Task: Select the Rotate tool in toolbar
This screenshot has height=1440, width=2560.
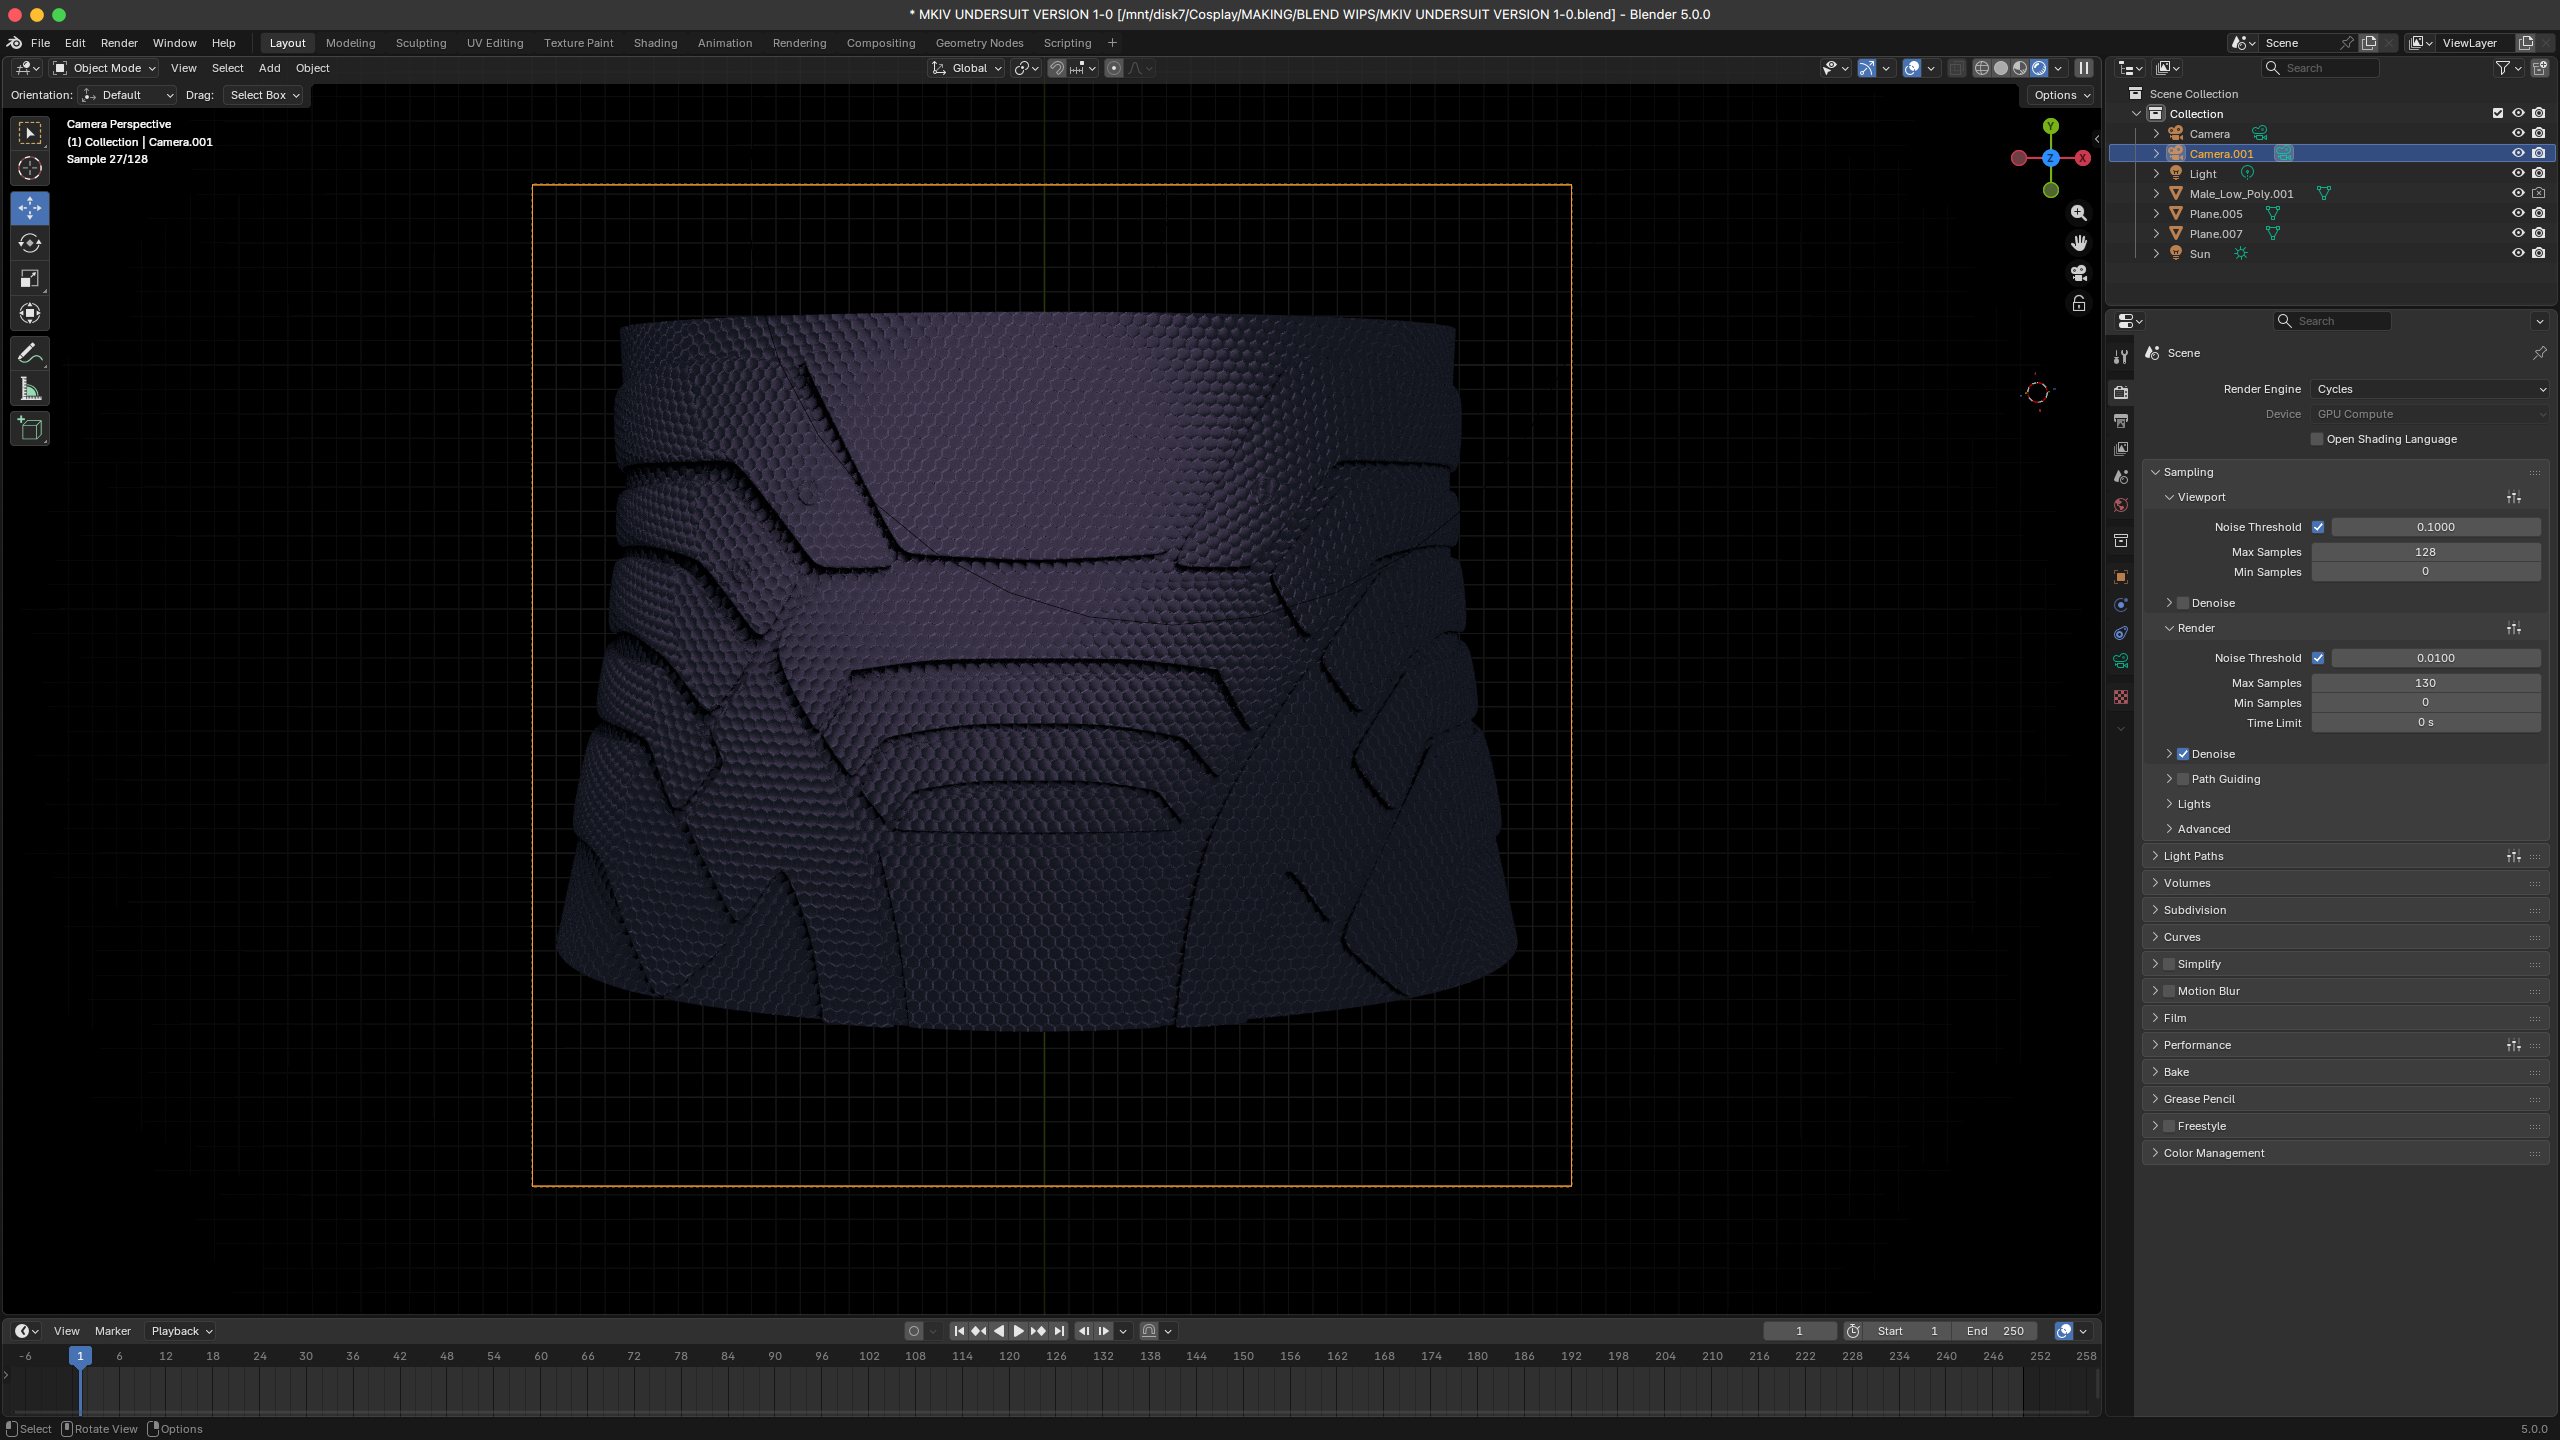Action: tap(30, 243)
